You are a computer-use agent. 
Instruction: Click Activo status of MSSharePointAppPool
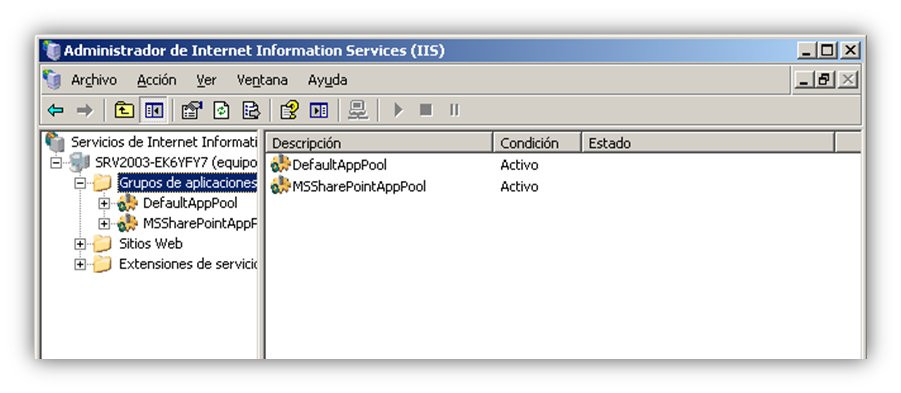519,187
